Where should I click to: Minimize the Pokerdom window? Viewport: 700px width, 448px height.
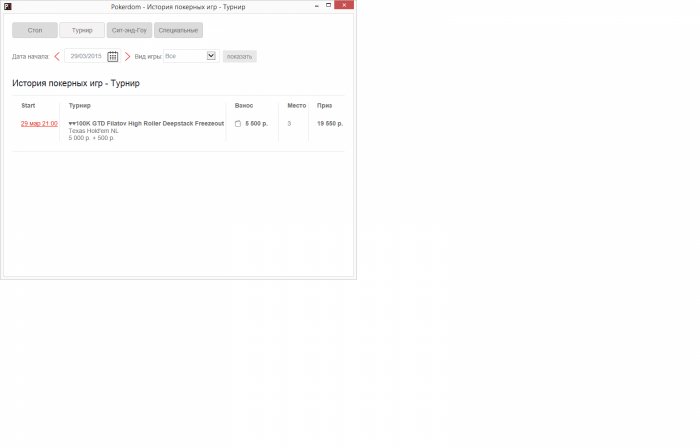(x=317, y=5)
